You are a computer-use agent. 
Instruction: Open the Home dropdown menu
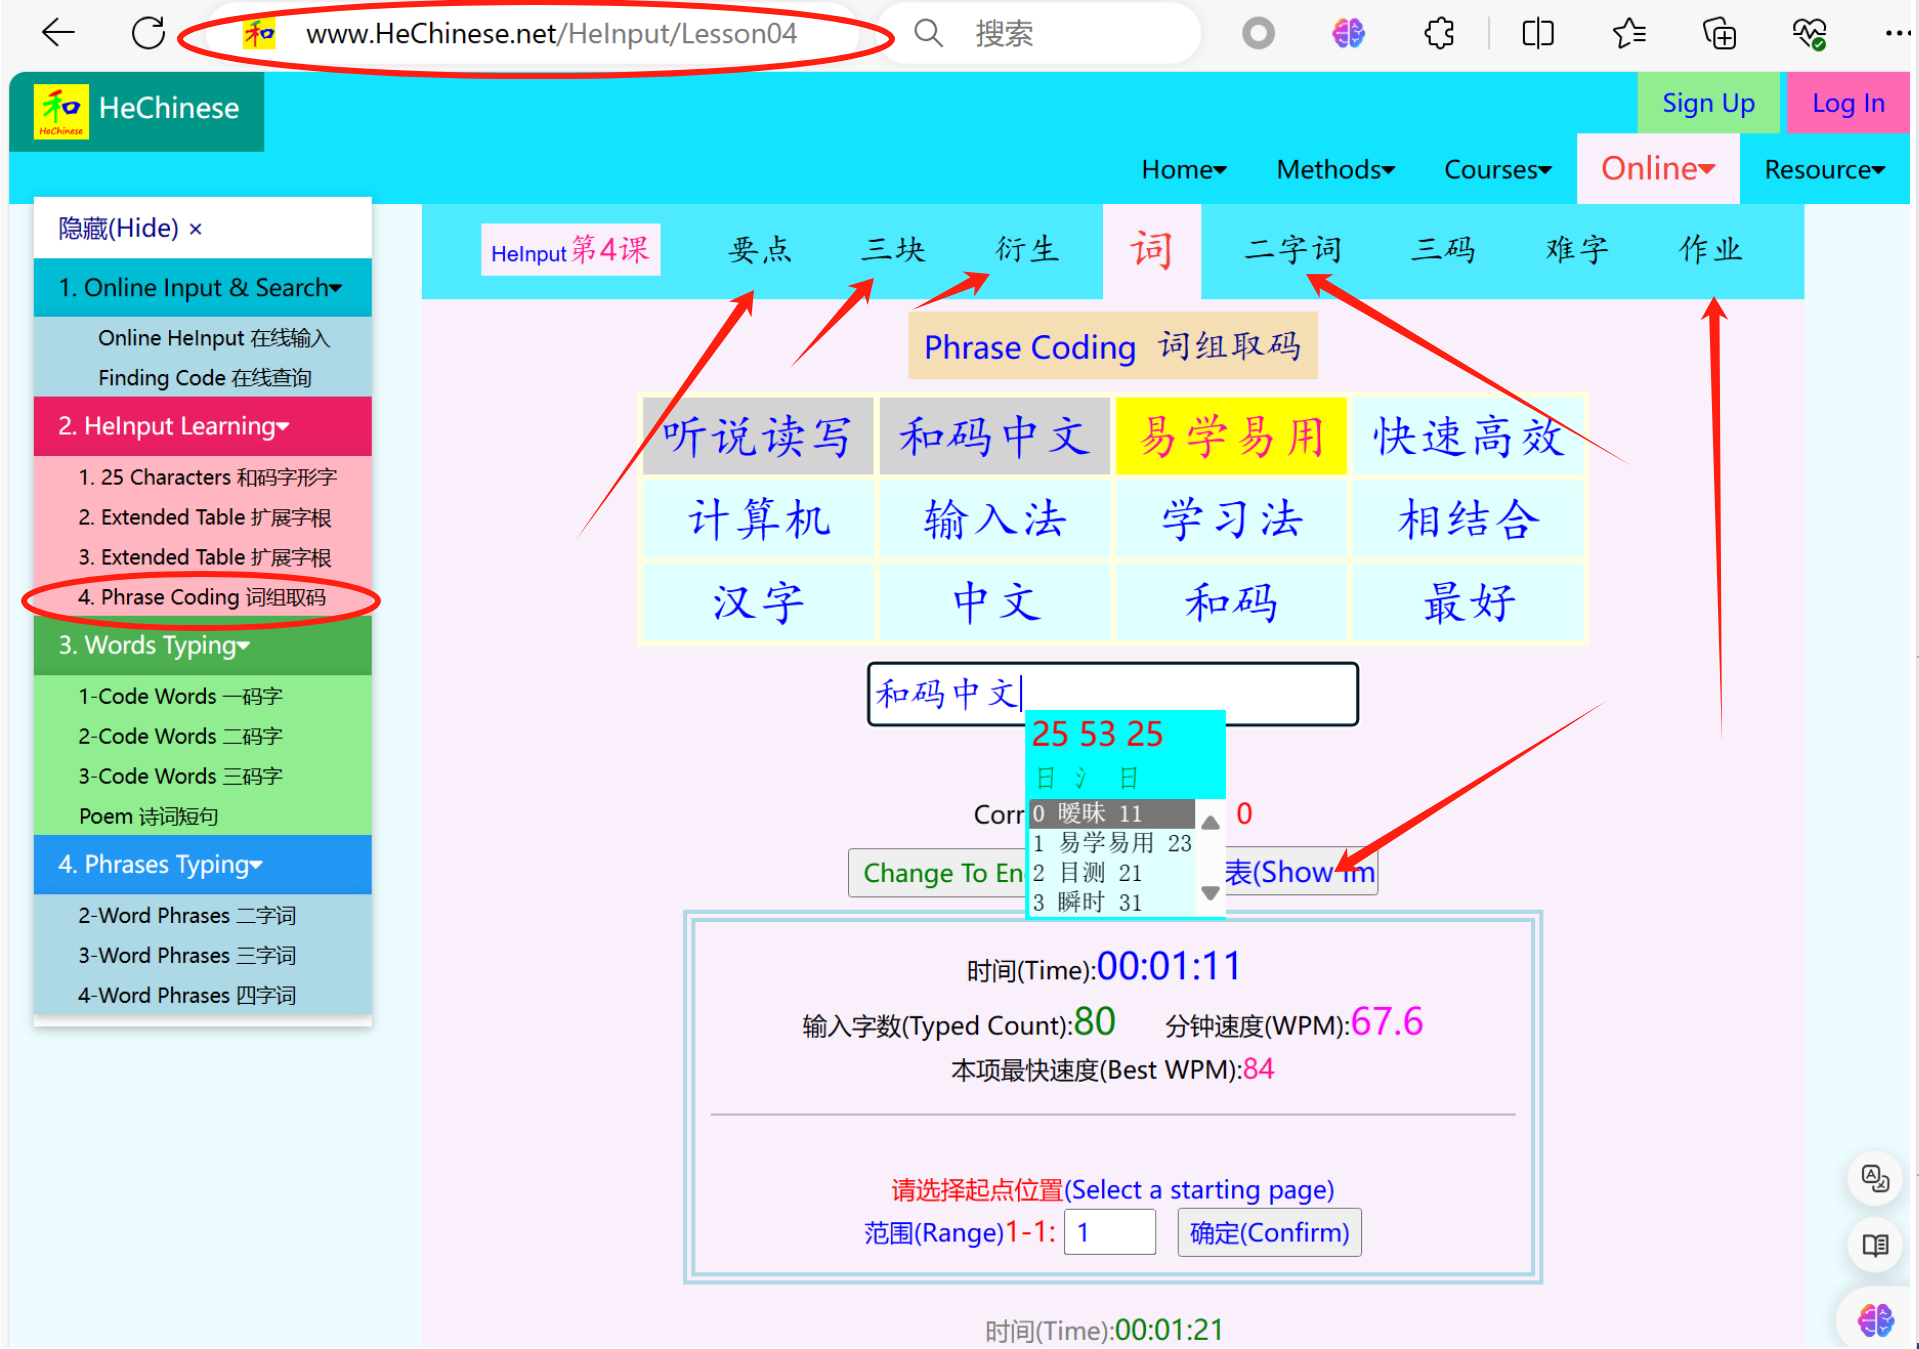click(1184, 169)
